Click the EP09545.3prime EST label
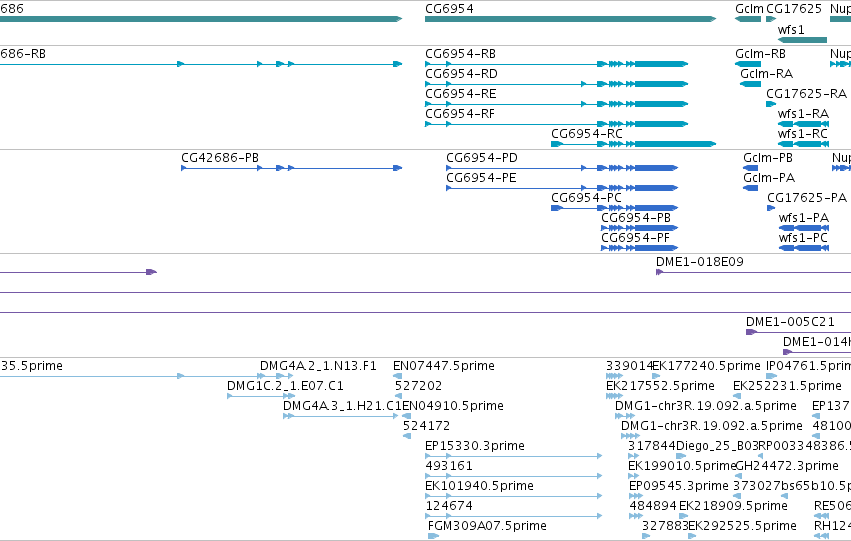 click(x=679, y=487)
